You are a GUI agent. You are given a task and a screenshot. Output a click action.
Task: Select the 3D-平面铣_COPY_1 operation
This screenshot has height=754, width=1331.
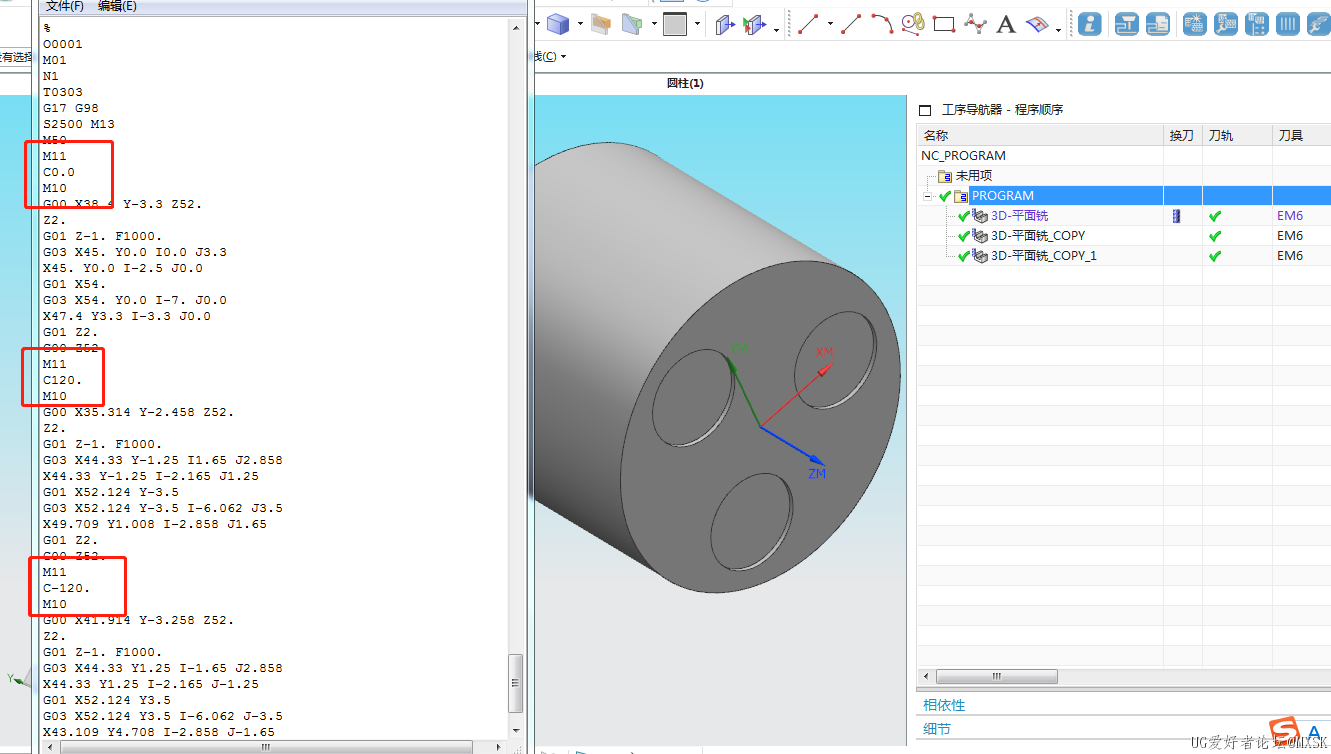[x=1043, y=256]
